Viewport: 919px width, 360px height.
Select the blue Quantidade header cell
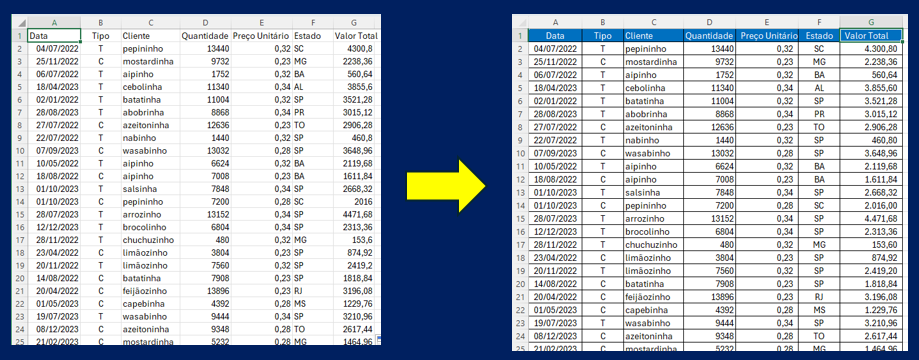click(x=709, y=36)
